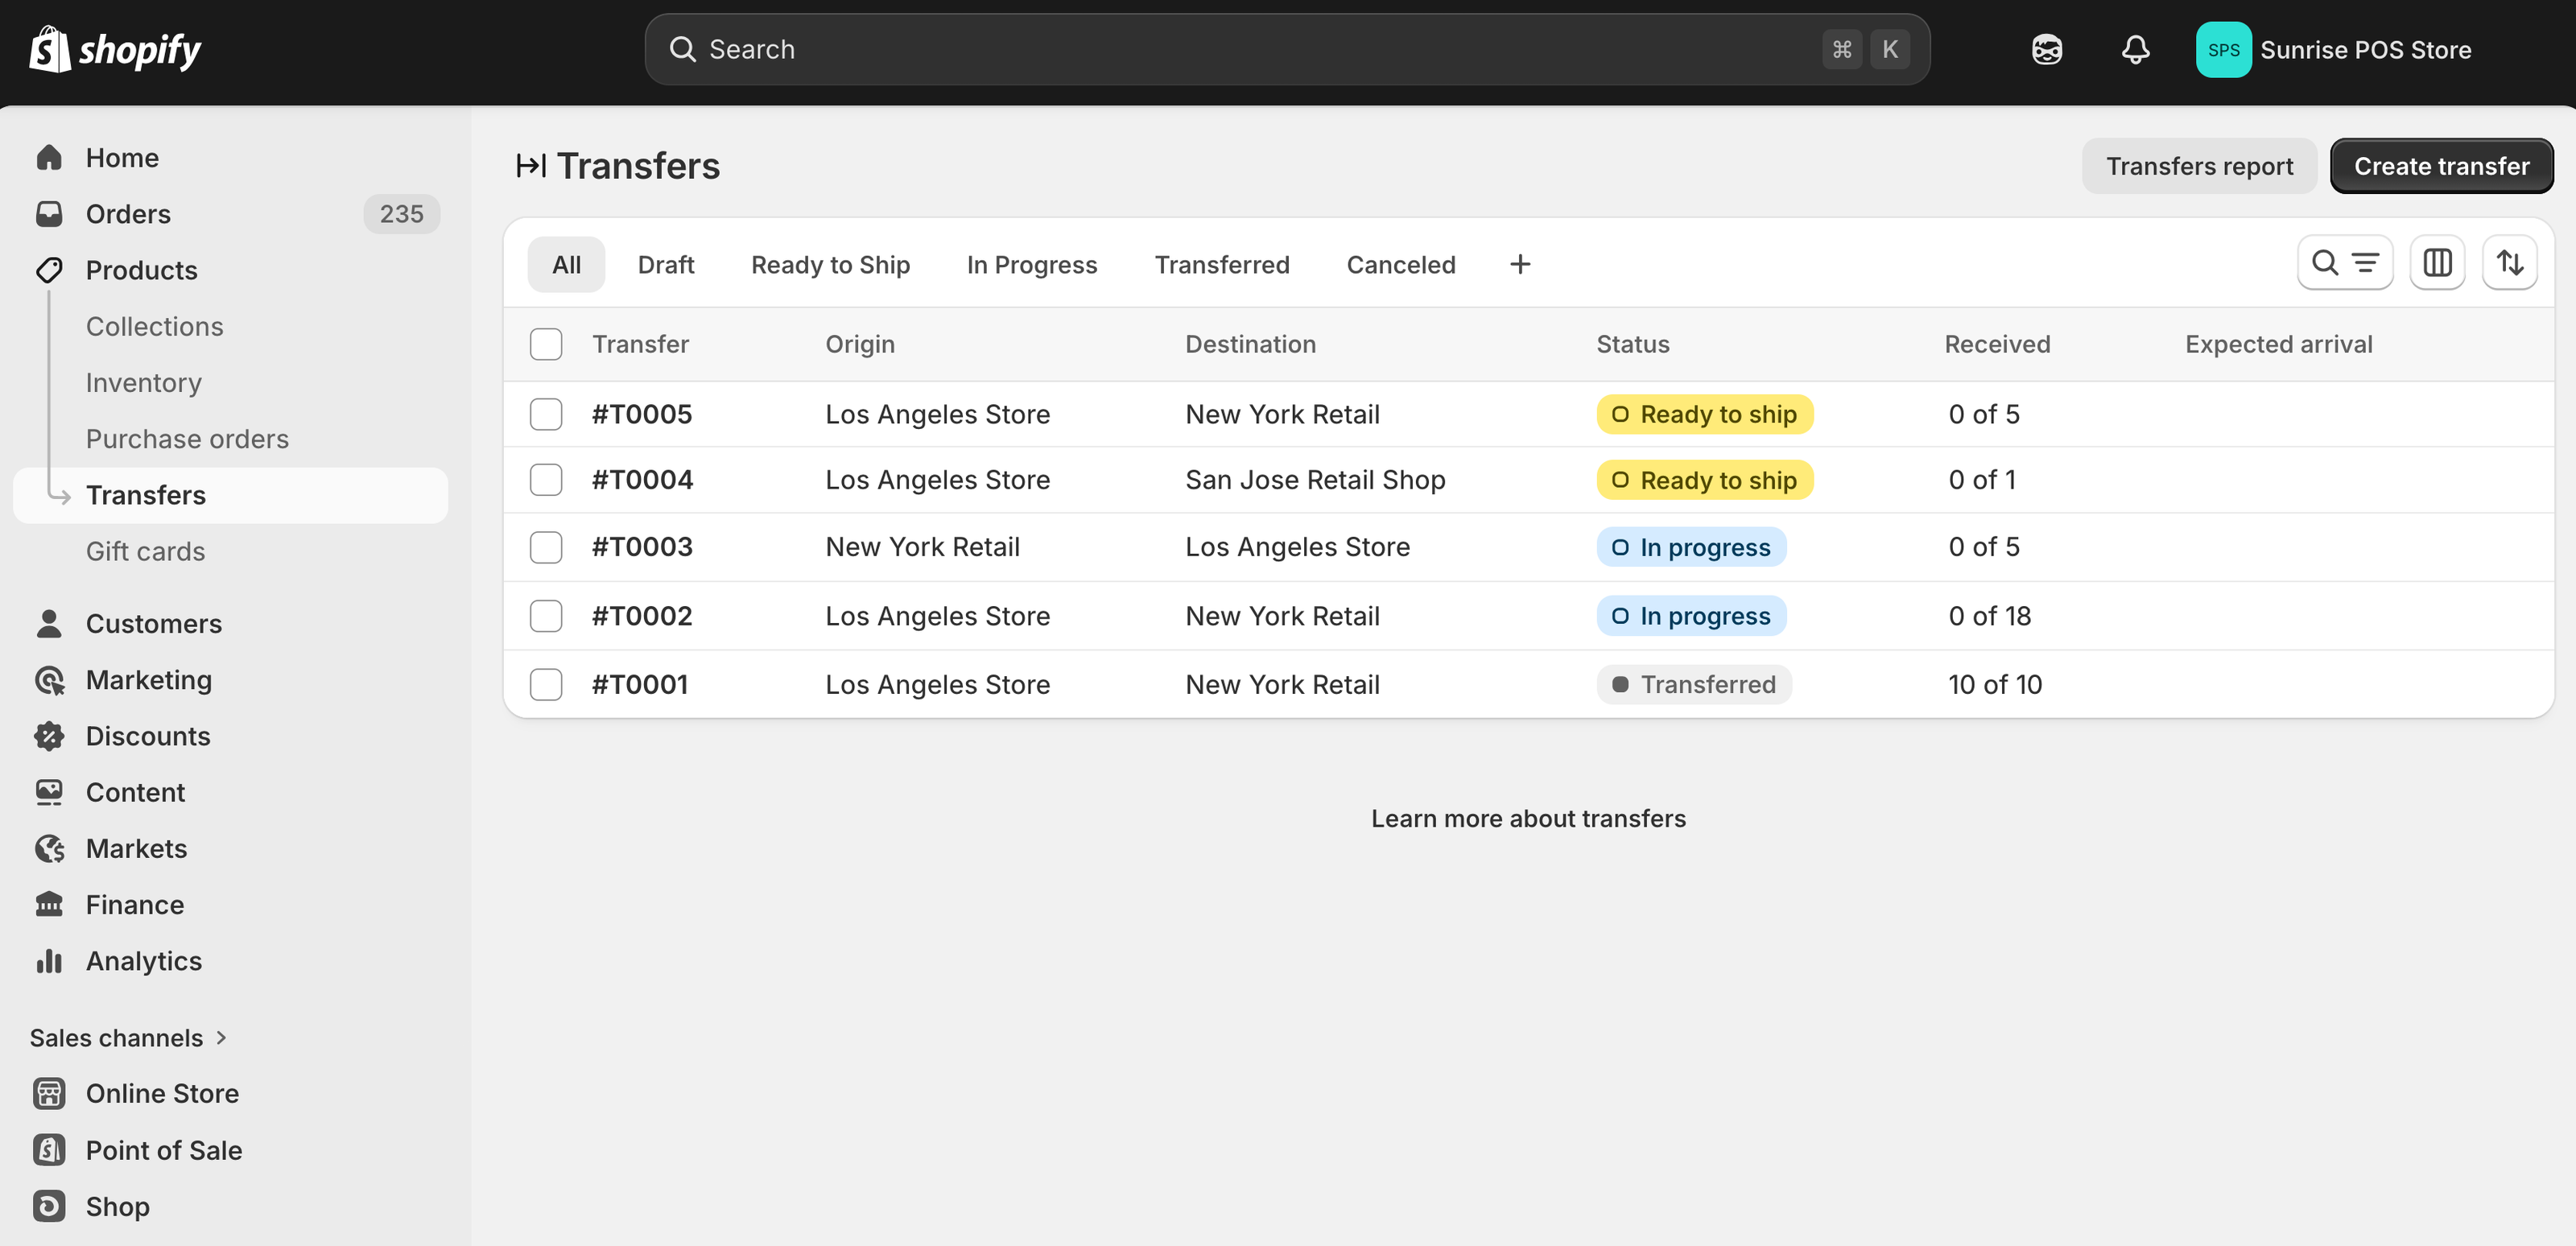Click the Markets globe icon

coord(49,848)
